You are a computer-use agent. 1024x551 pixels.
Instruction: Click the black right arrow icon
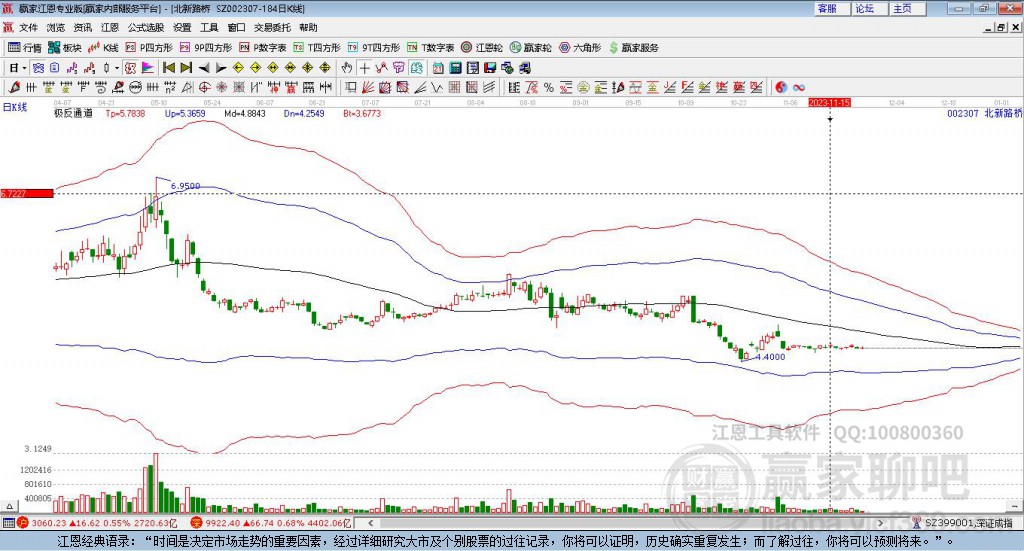coord(221,68)
